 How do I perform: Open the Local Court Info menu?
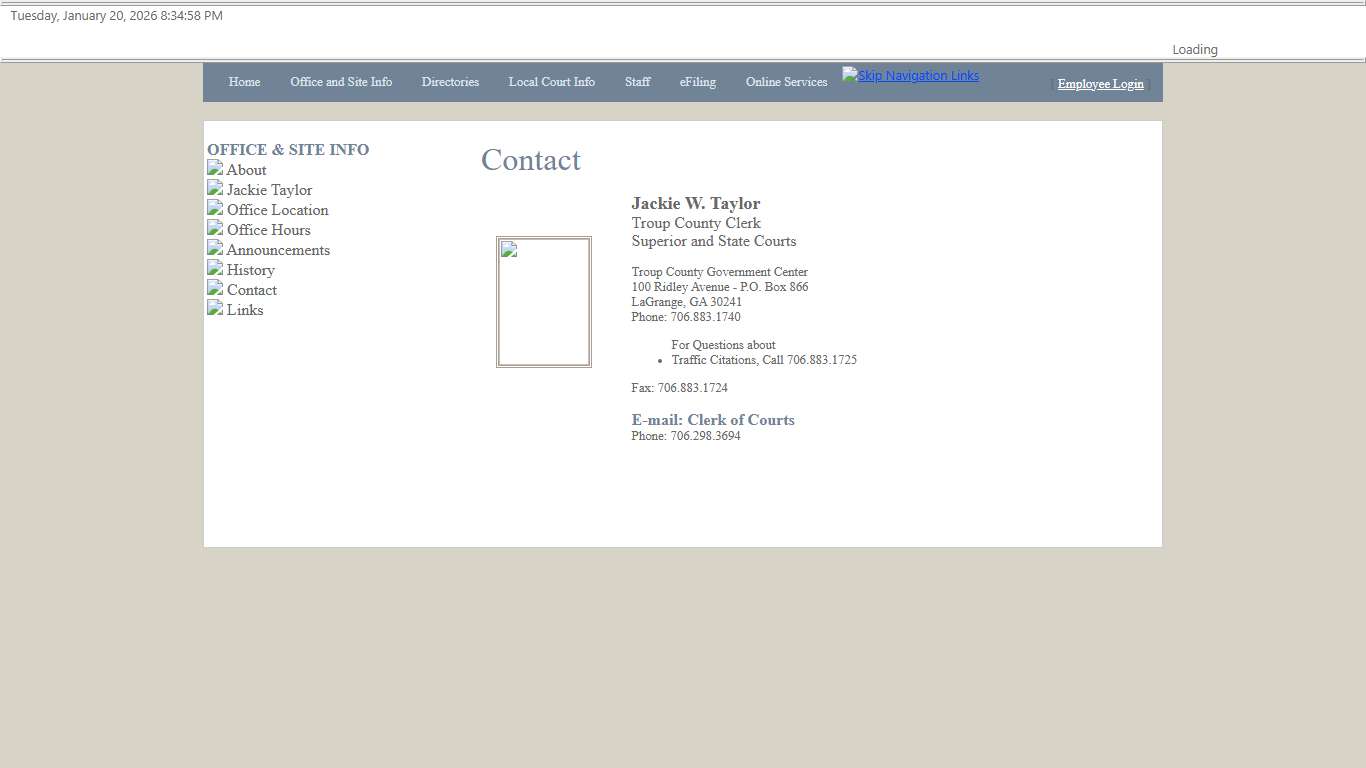(551, 82)
